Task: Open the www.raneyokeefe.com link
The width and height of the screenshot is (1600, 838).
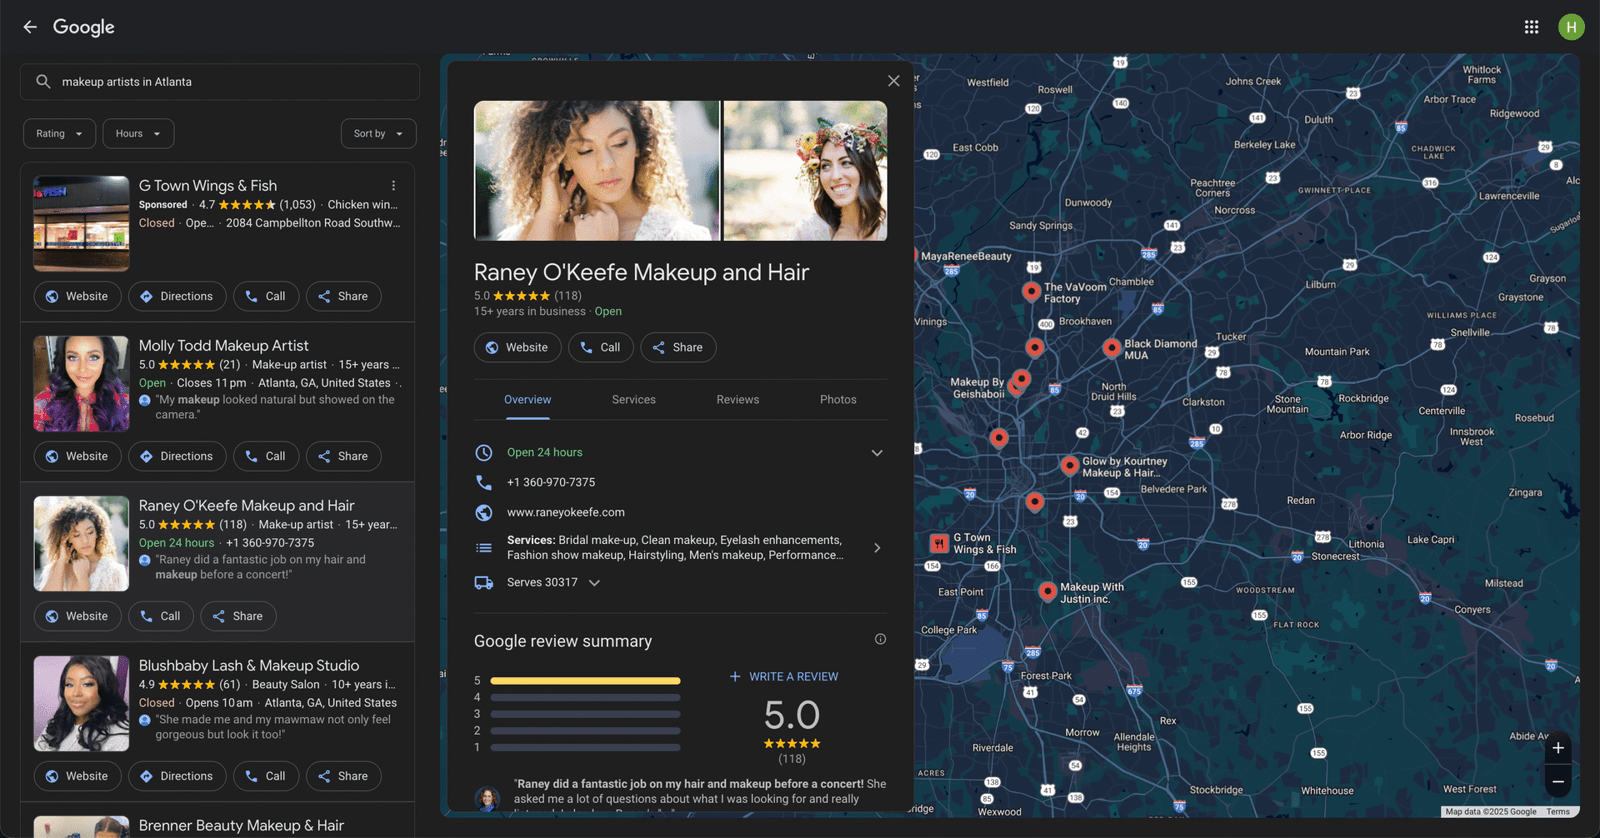Action: [x=566, y=512]
